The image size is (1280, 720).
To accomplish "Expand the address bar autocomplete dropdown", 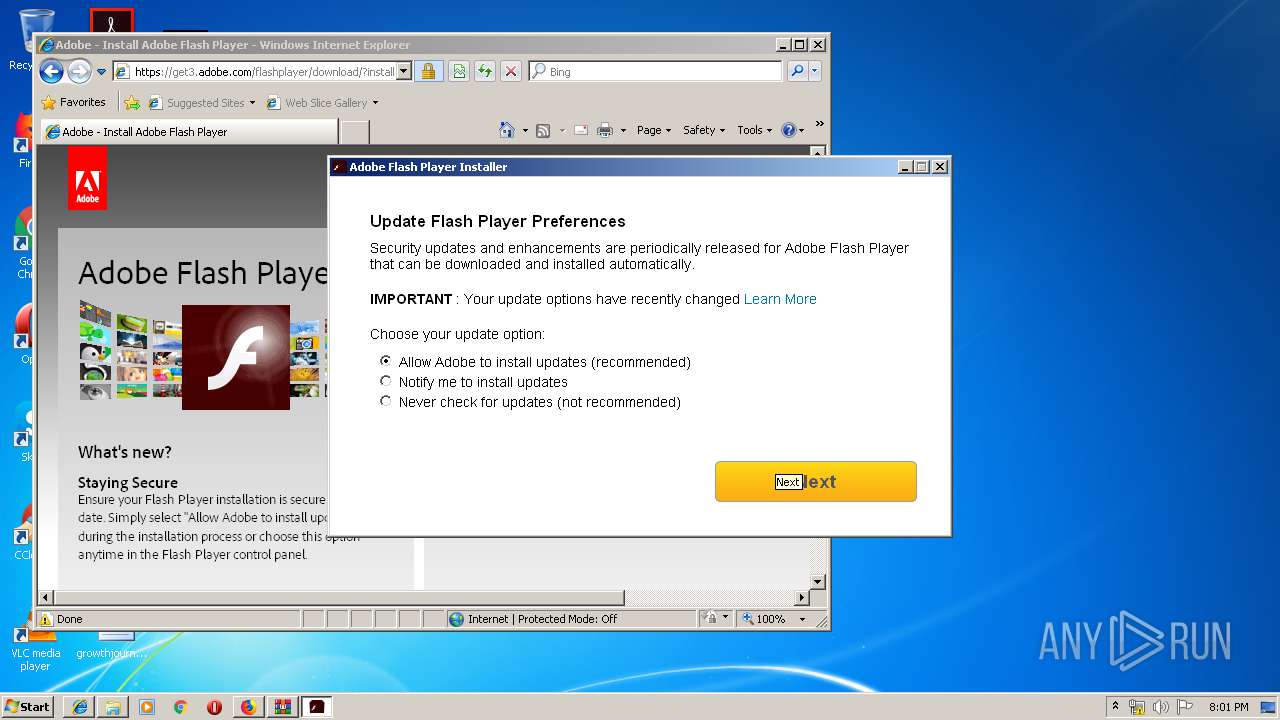I will point(404,72).
